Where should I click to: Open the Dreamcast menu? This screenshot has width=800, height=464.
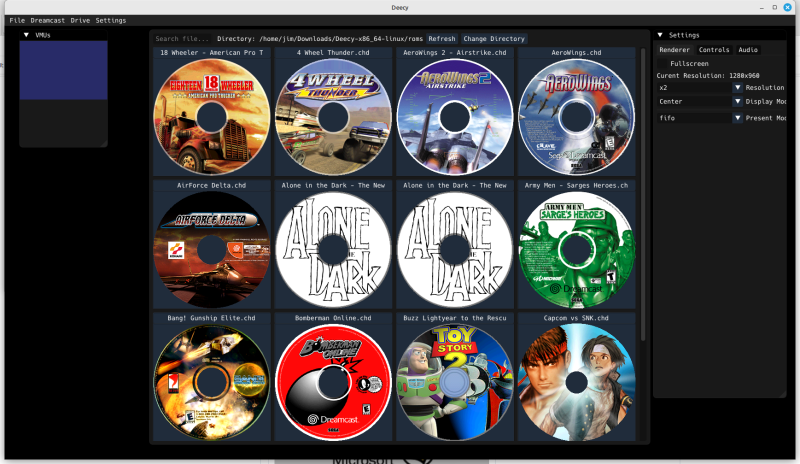(x=47, y=20)
